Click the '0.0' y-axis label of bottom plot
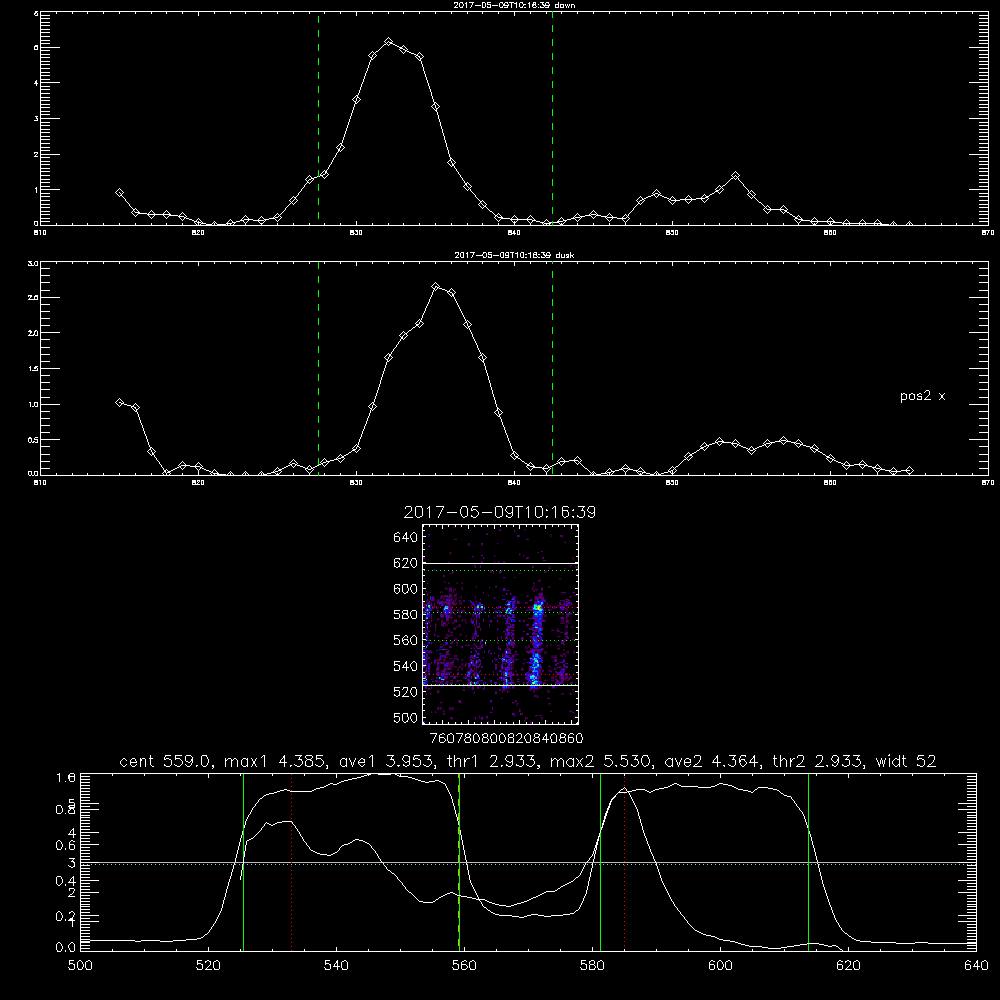This screenshot has height=1000, width=1000. coord(66,947)
